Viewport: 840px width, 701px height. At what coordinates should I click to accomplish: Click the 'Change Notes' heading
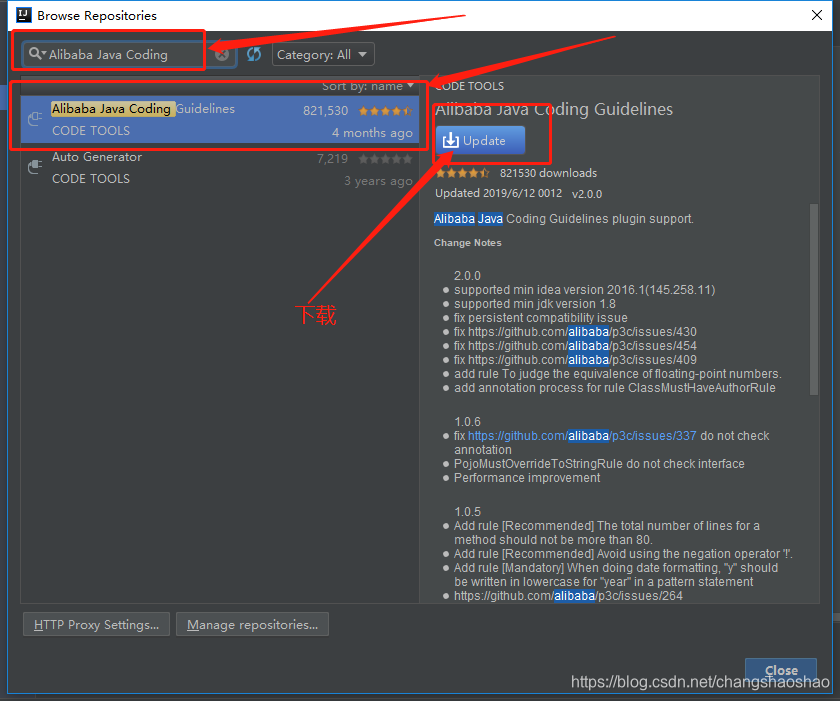(x=468, y=243)
